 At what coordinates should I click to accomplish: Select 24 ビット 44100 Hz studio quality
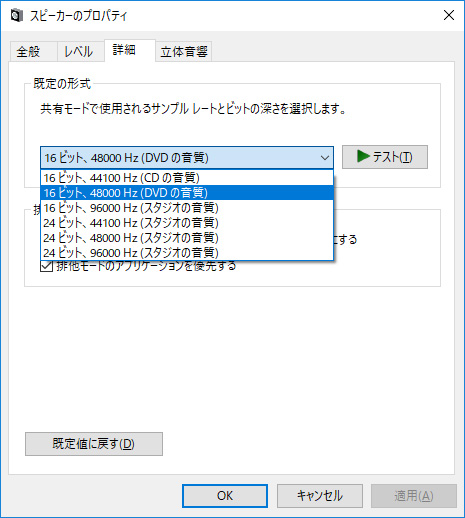coord(187,223)
